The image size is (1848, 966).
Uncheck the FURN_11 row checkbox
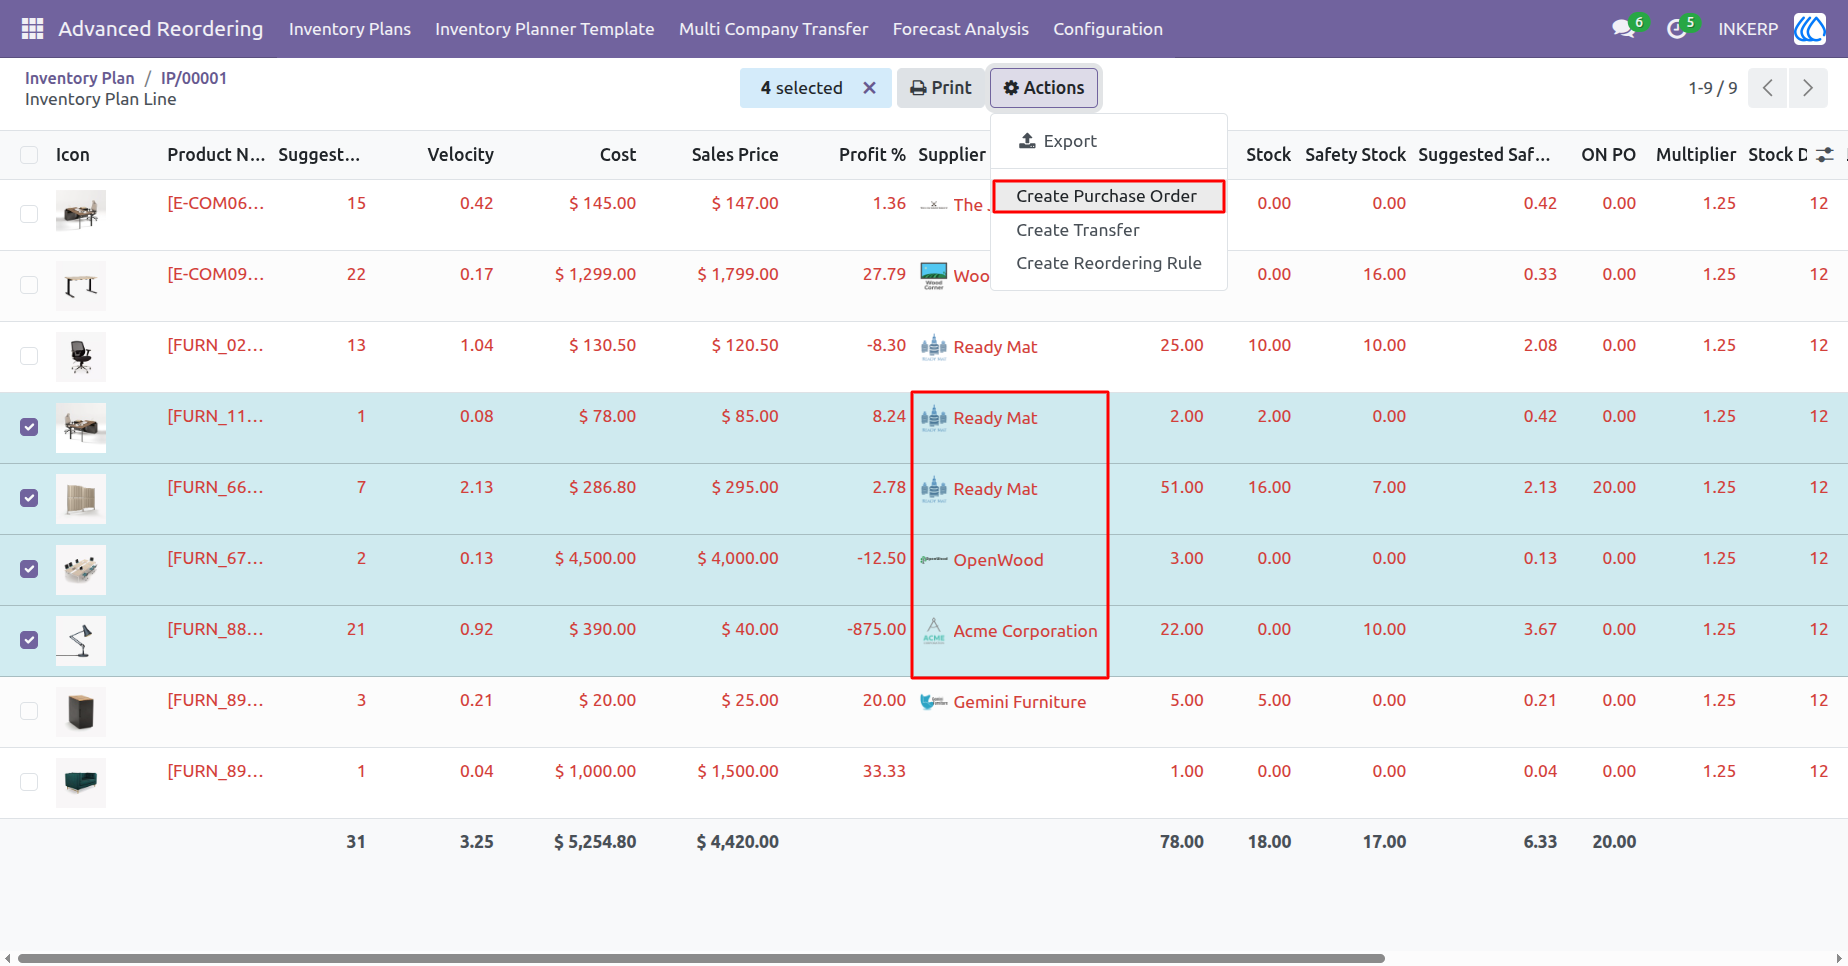[29, 427]
